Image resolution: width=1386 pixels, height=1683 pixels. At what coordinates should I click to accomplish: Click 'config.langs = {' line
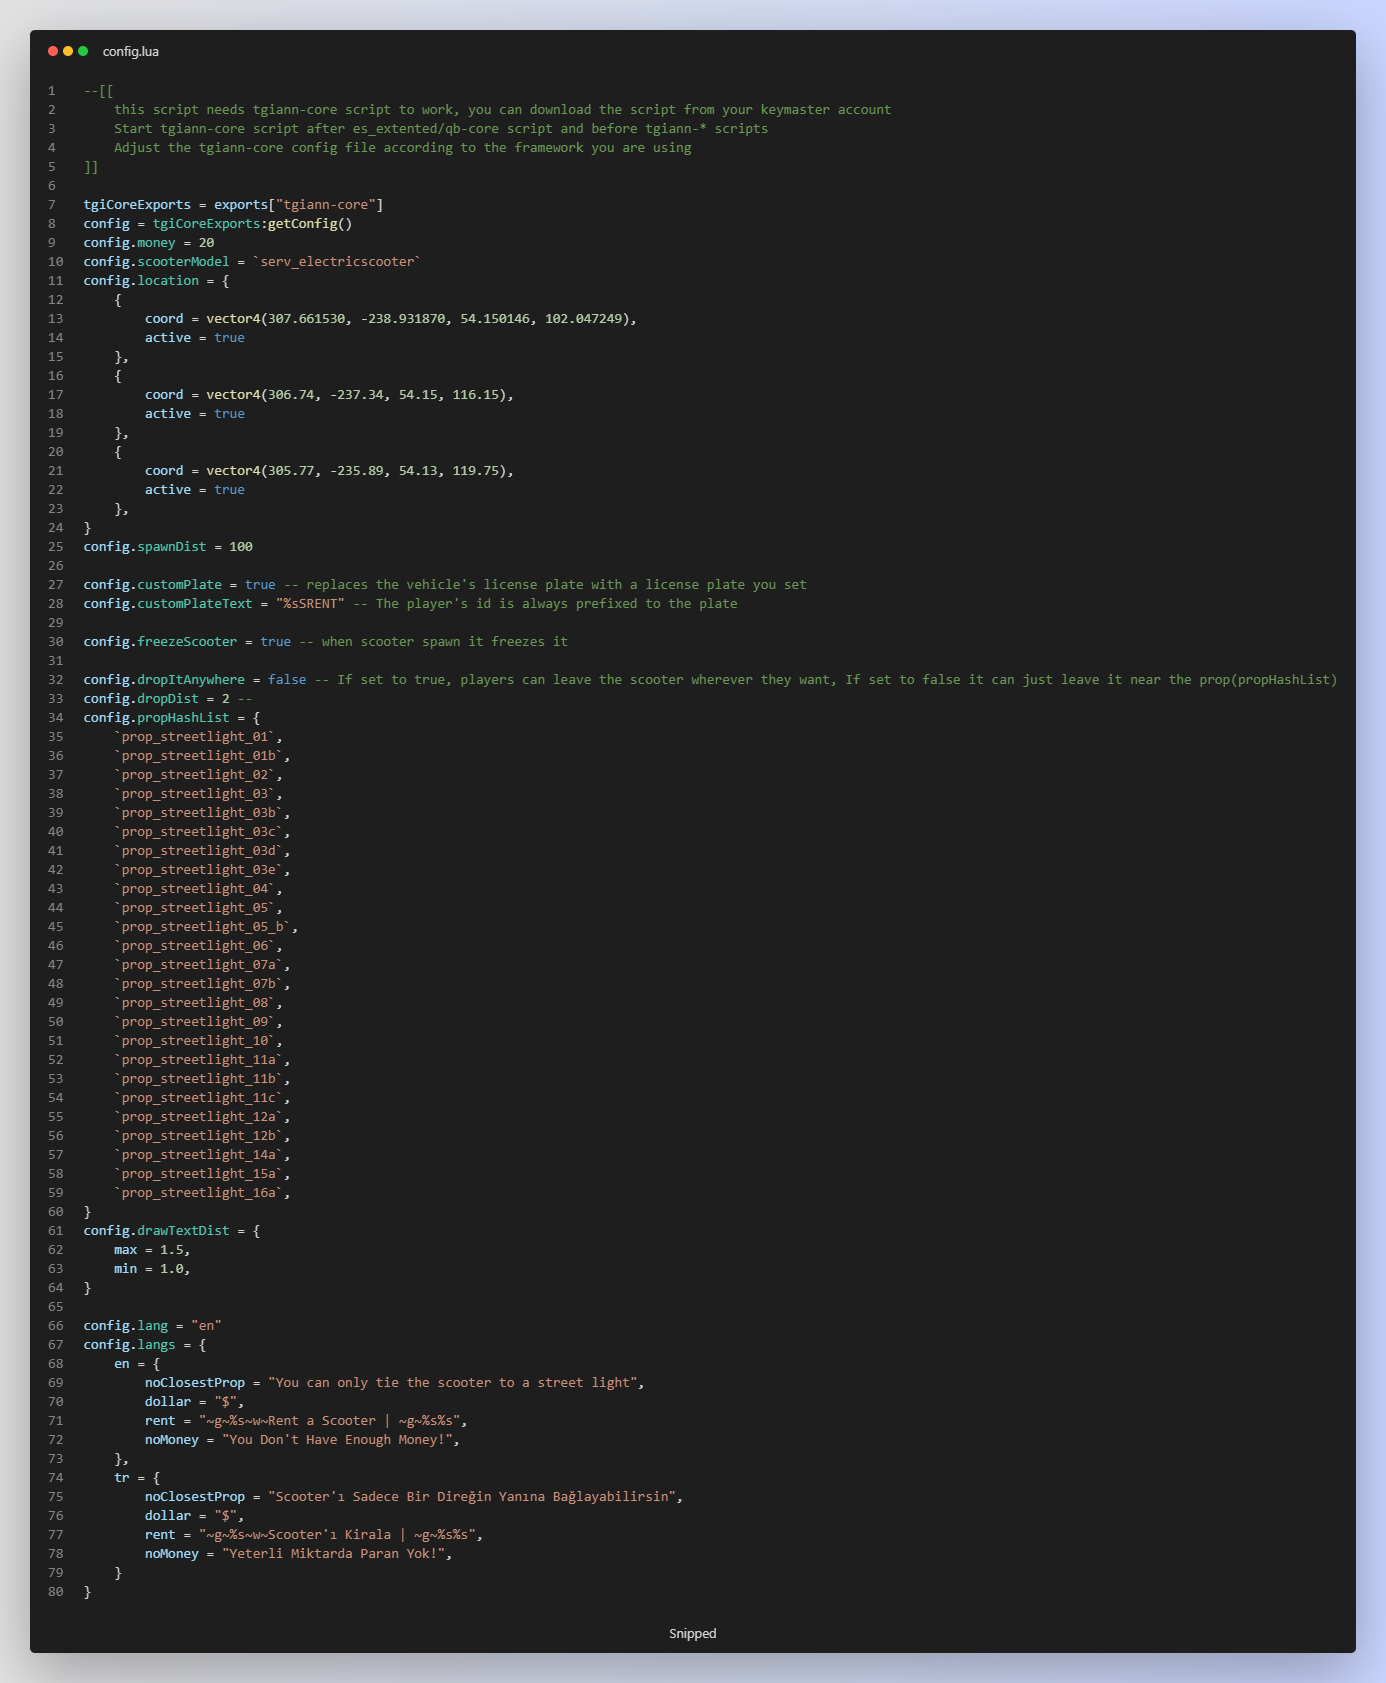[x=145, y=1345]
